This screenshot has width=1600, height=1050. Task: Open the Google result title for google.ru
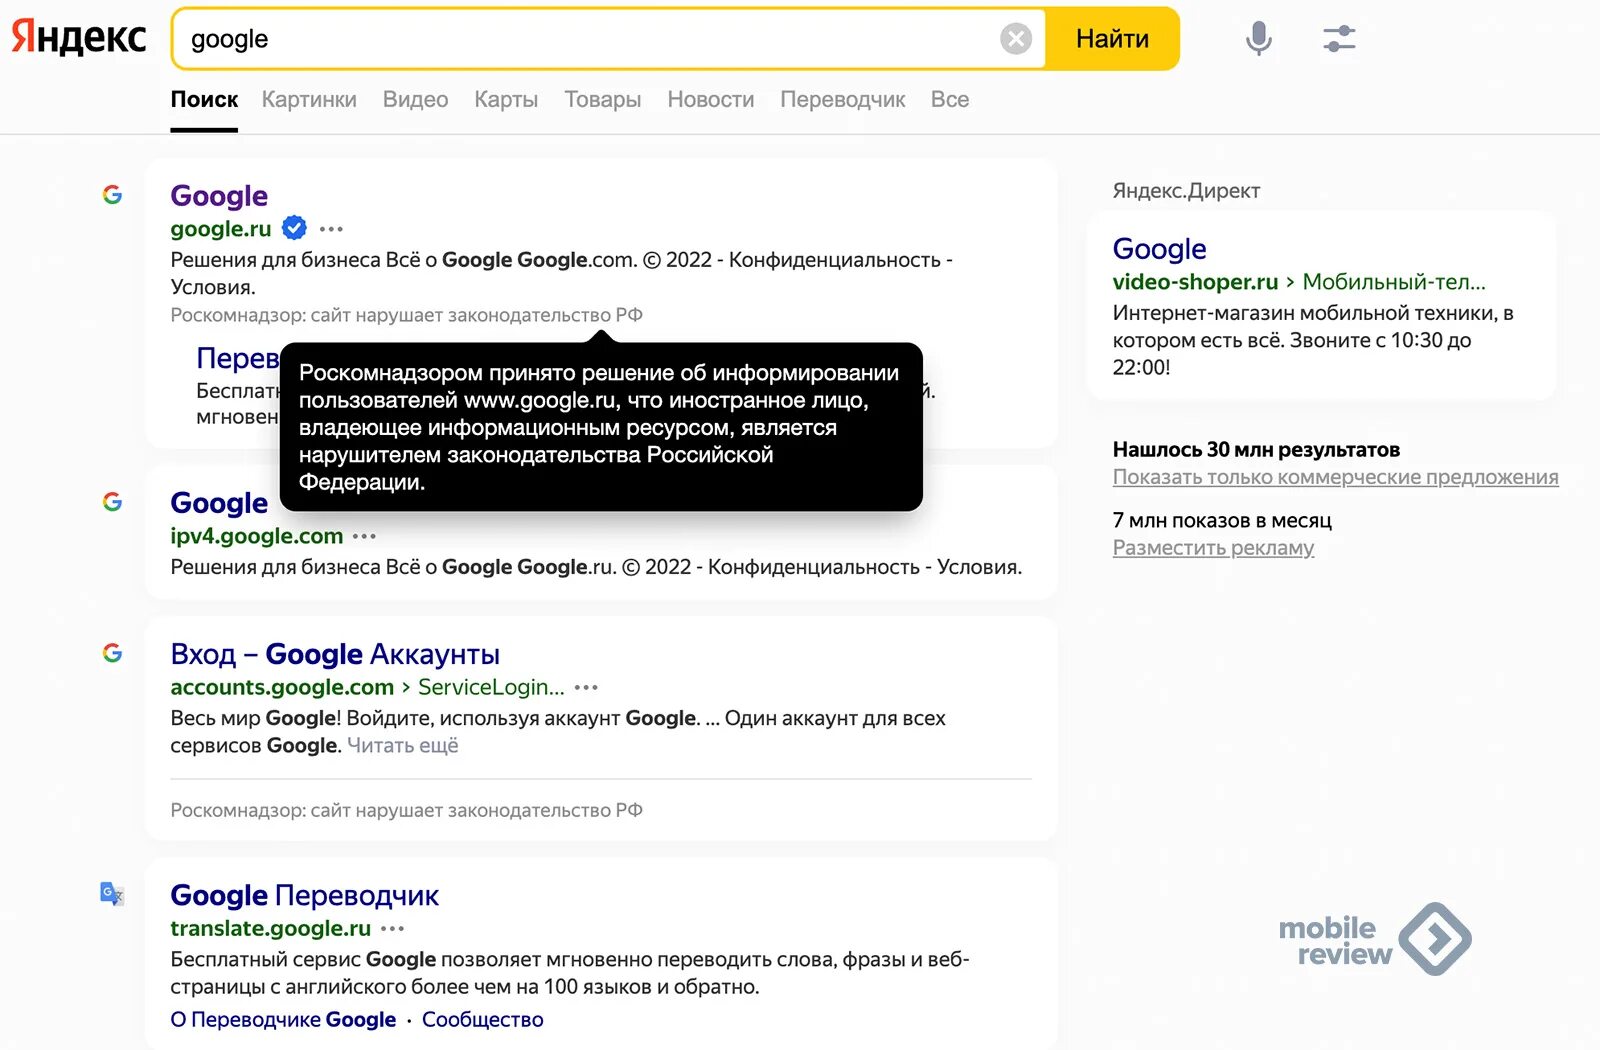(x=219, y=195)
